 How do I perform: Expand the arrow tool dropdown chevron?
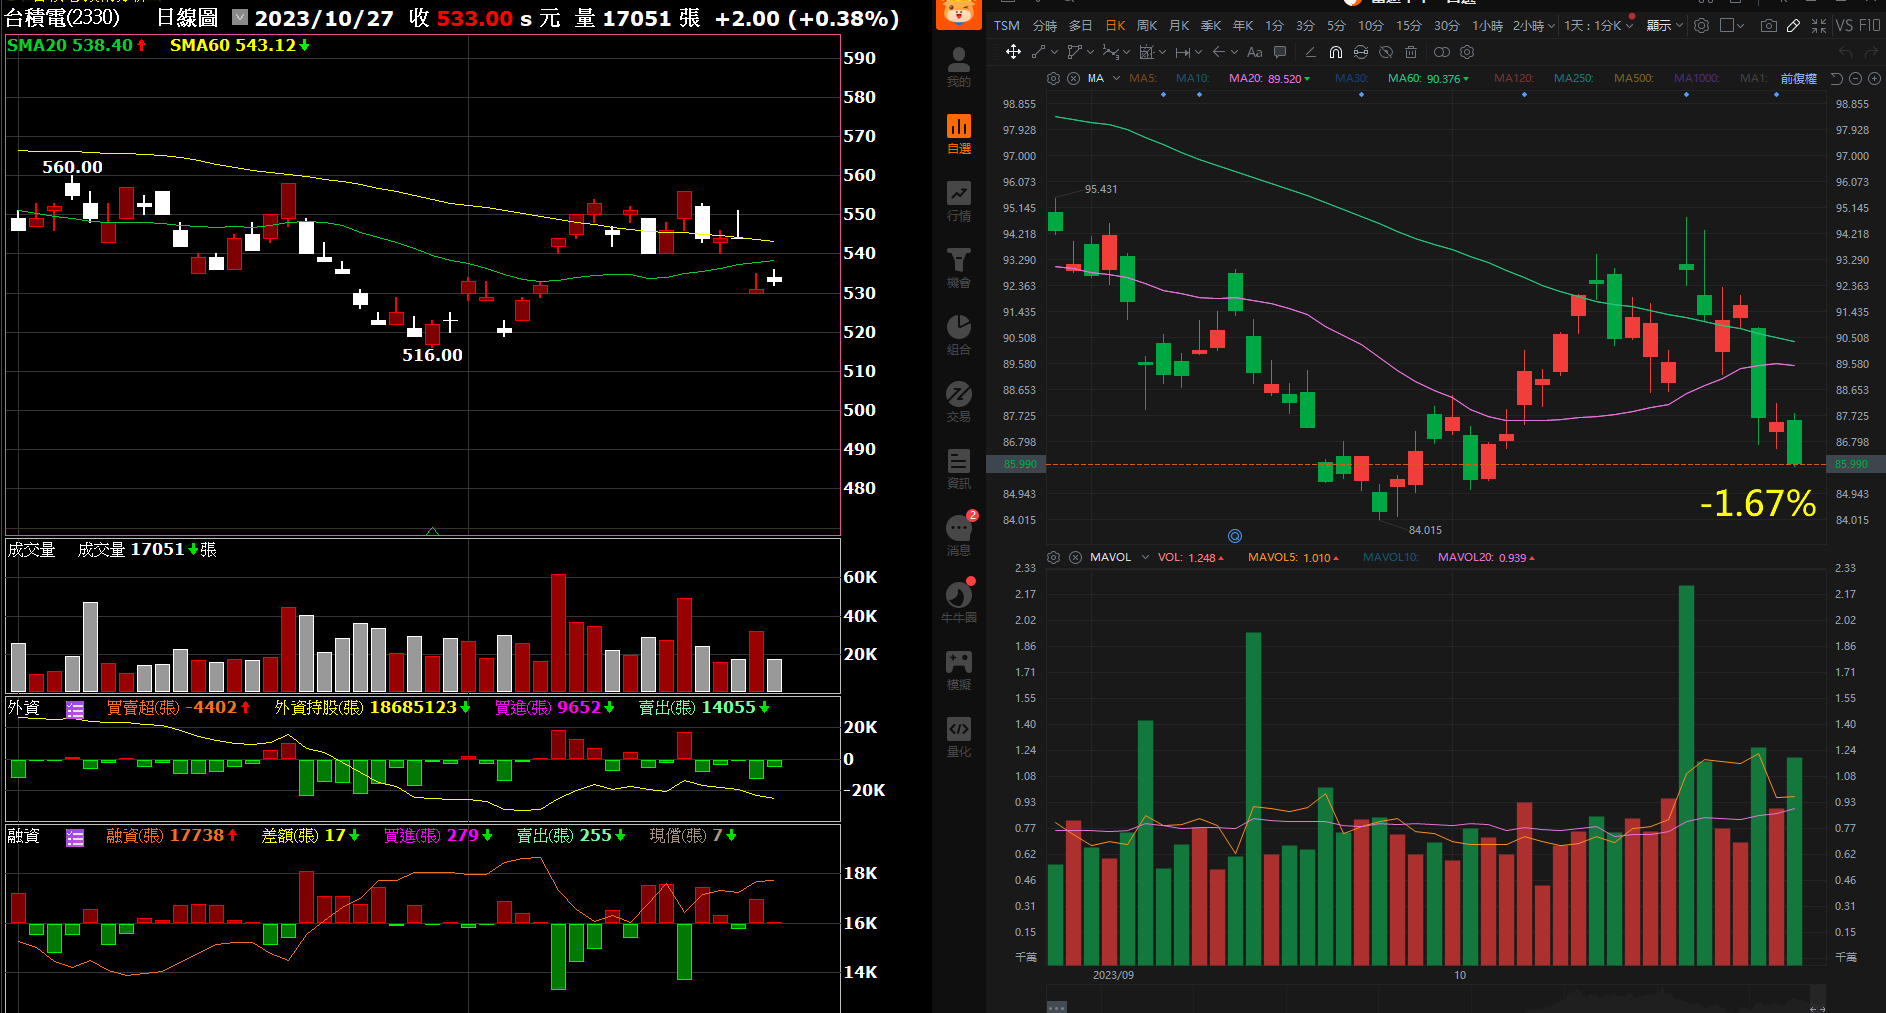coord(1234,52)
